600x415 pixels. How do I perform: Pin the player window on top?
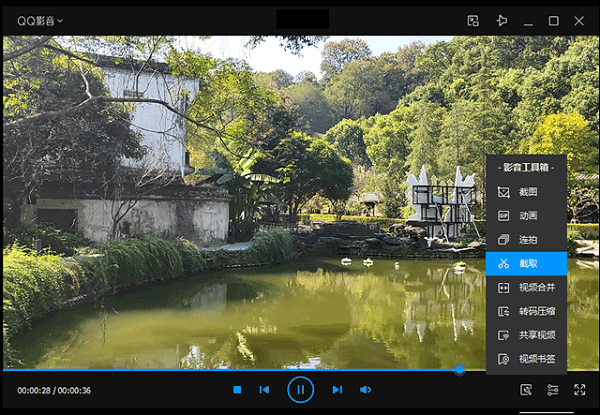click(x=502, y=20)
